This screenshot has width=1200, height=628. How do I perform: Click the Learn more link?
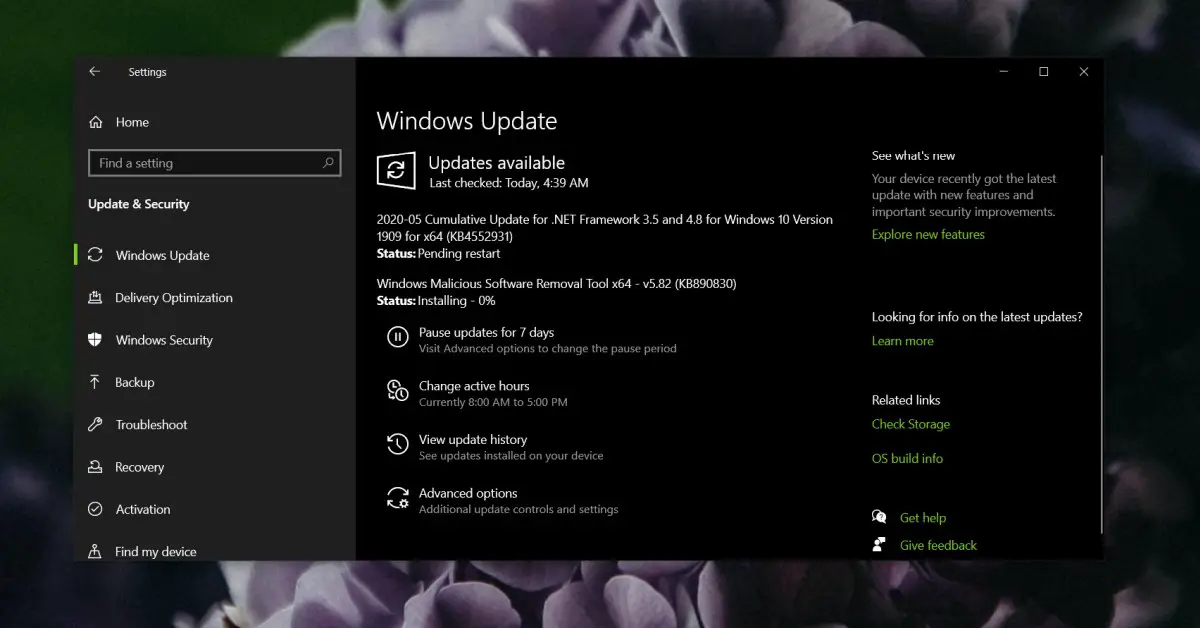coord(902,341)
